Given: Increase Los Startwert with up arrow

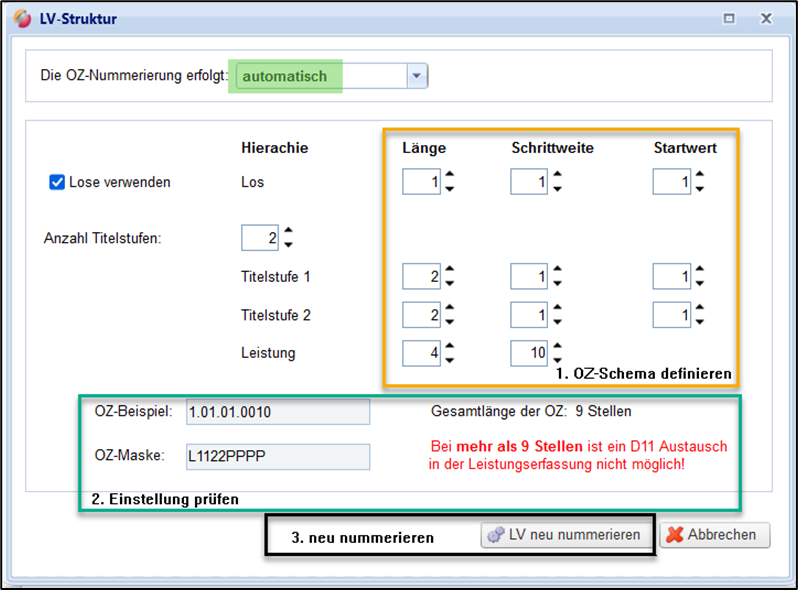Looking at the screenshot, I should tap(699, 175).
